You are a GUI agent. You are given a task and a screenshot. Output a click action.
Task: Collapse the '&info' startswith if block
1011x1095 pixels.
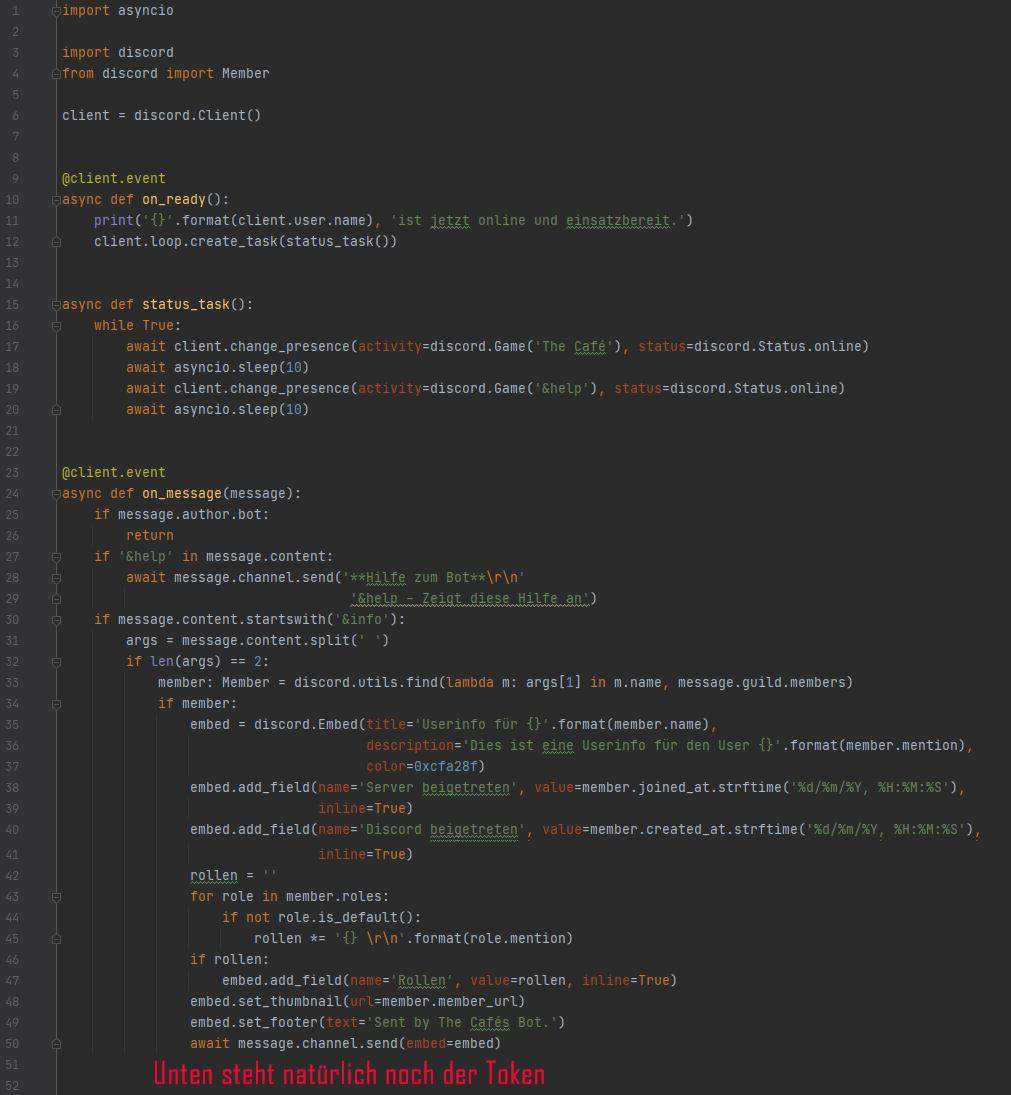tap(56, 619)
